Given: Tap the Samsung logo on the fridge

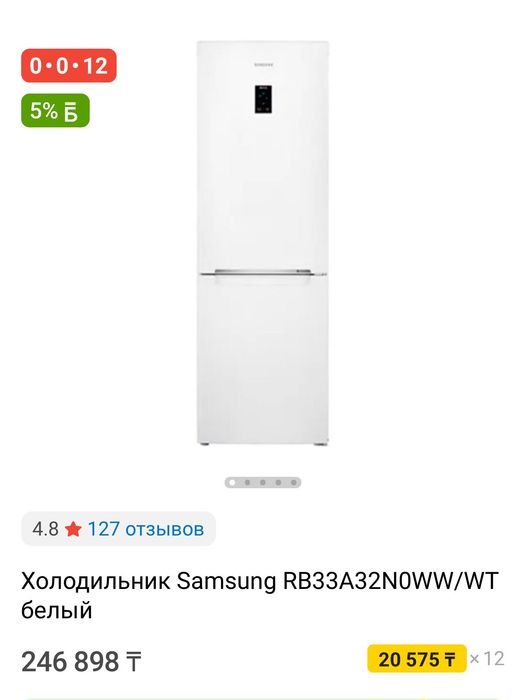Looking at the screenshot, I should [263, 65].
